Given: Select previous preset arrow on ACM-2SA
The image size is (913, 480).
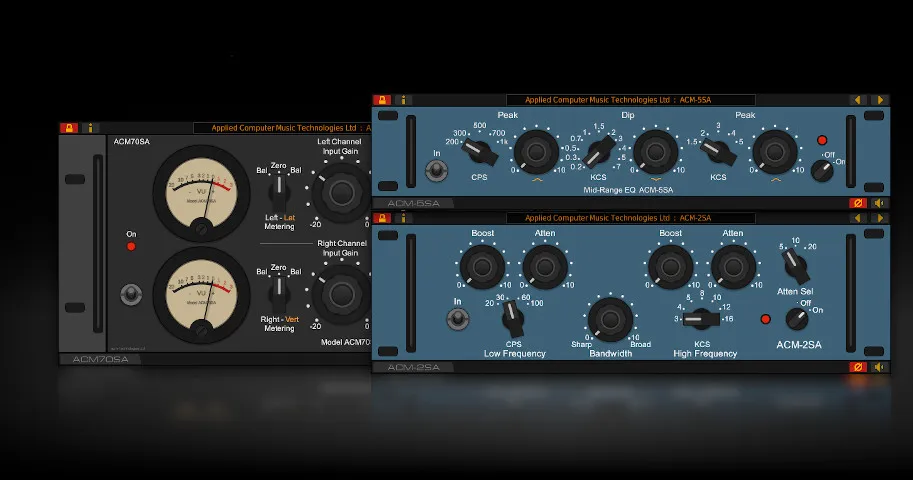Looking at the screenshot, I should coord(857,218).
